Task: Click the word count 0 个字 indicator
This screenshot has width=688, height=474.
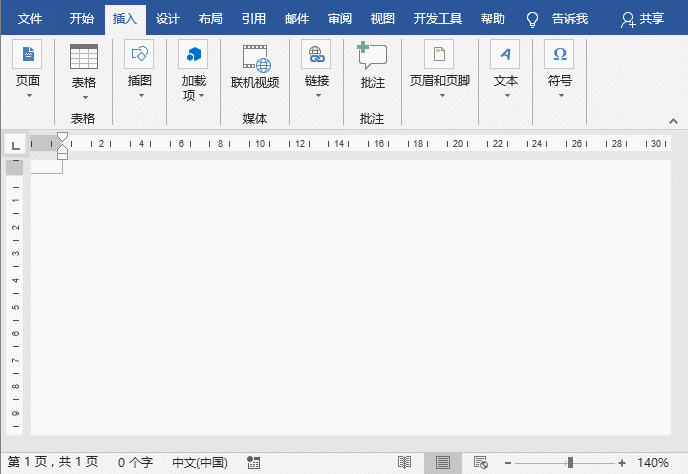Action: tap(135, 463)
